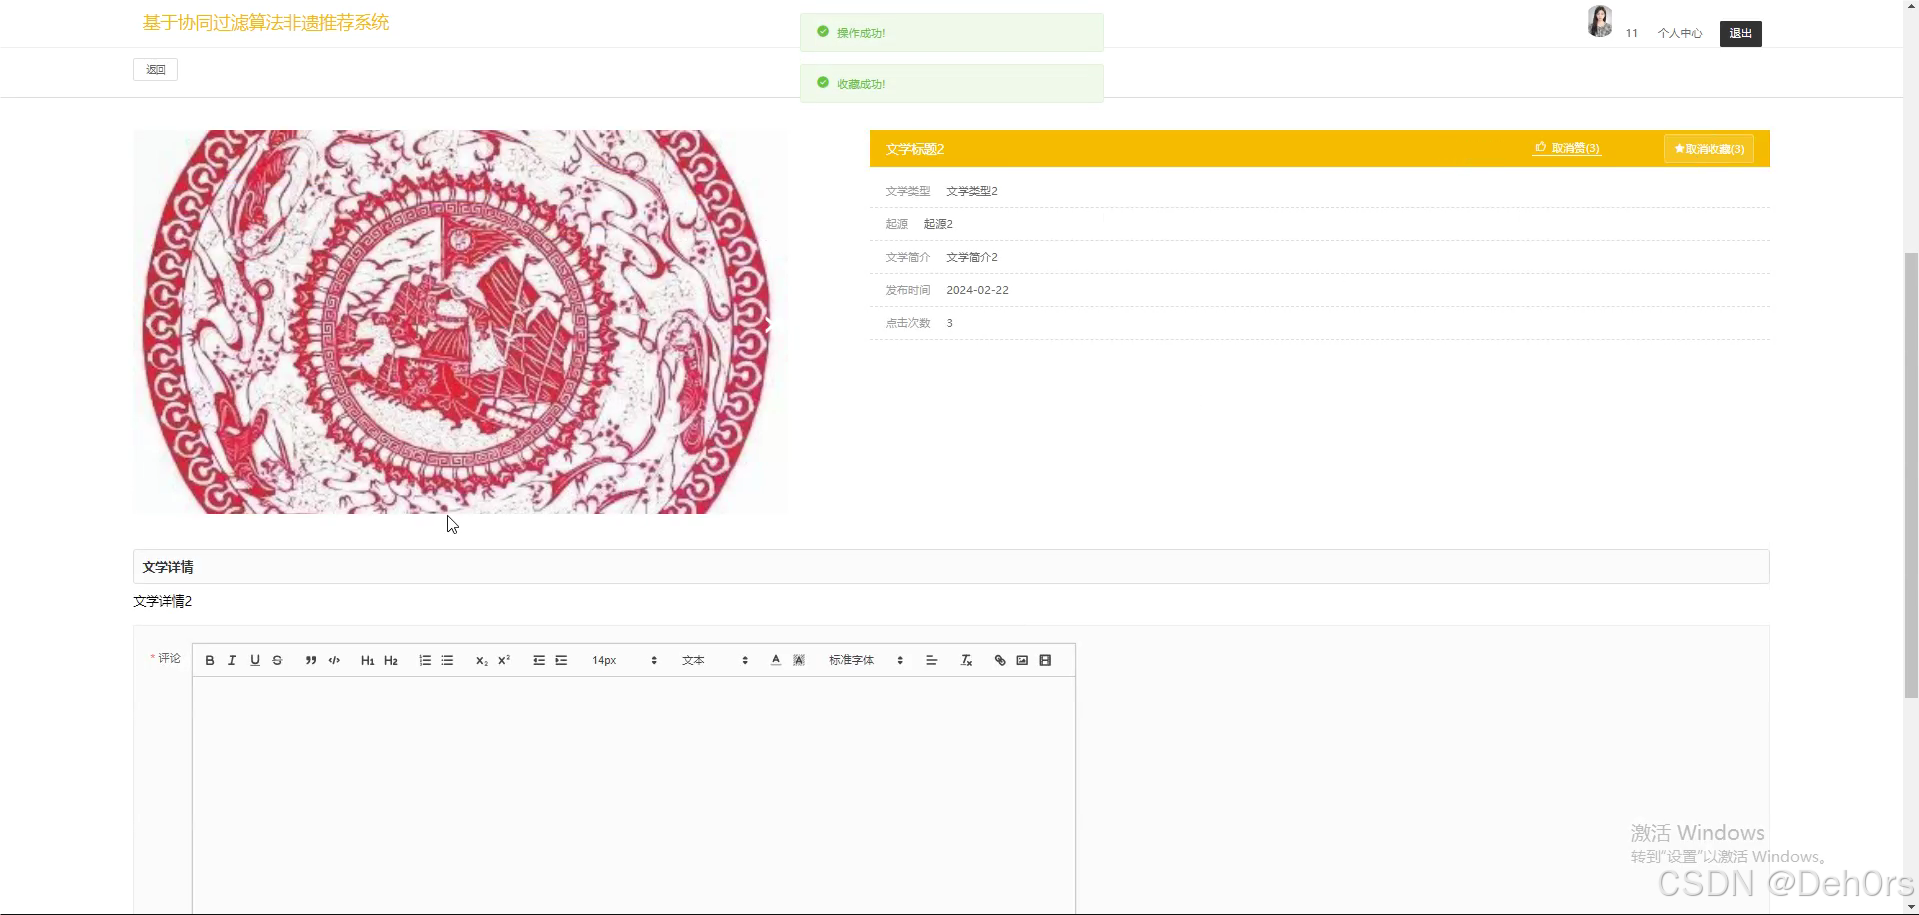Click the 文学详情2 detail text
This screenshot has width=1919, height=915.
tap(163, 601)
